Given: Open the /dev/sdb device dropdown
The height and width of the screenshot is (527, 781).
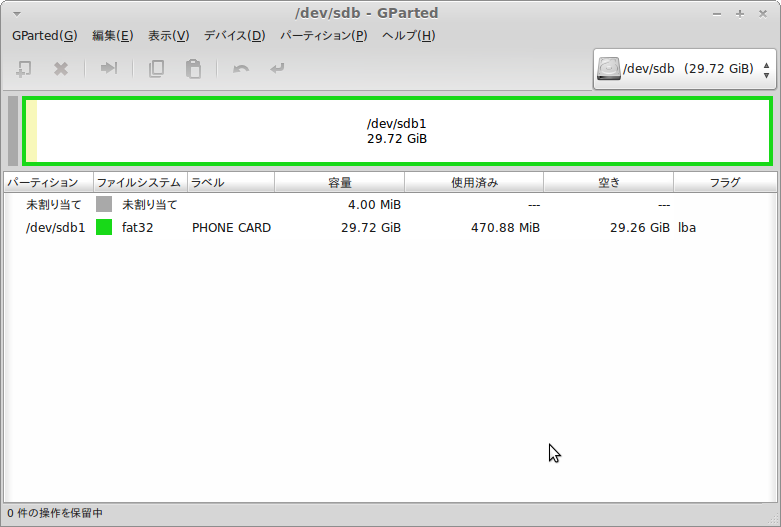Looking at the screenshot, I should 684,69.
